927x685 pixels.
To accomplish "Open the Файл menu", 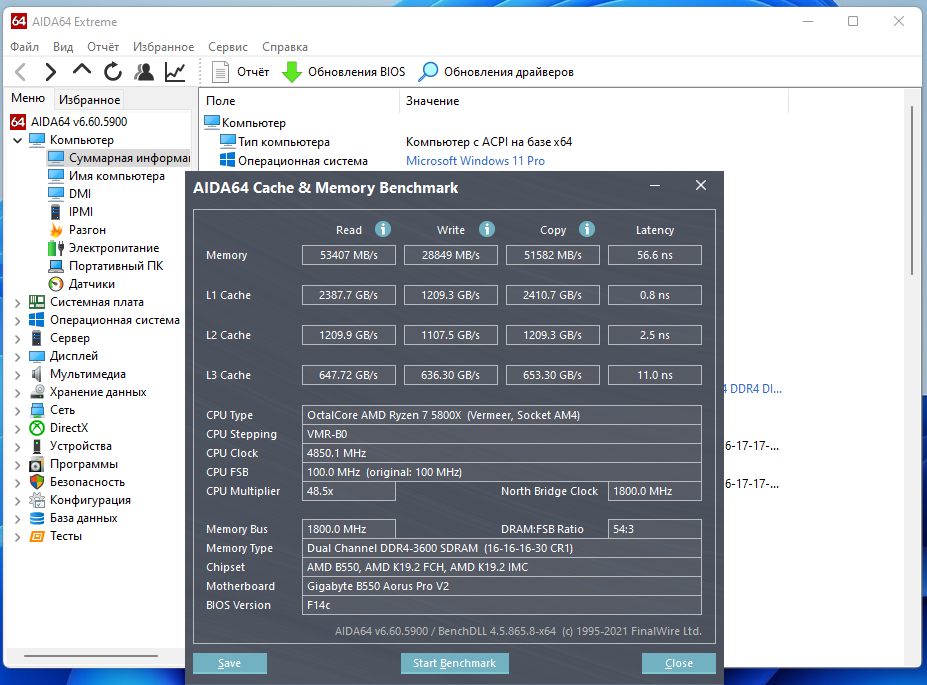I will pos(24,47).
